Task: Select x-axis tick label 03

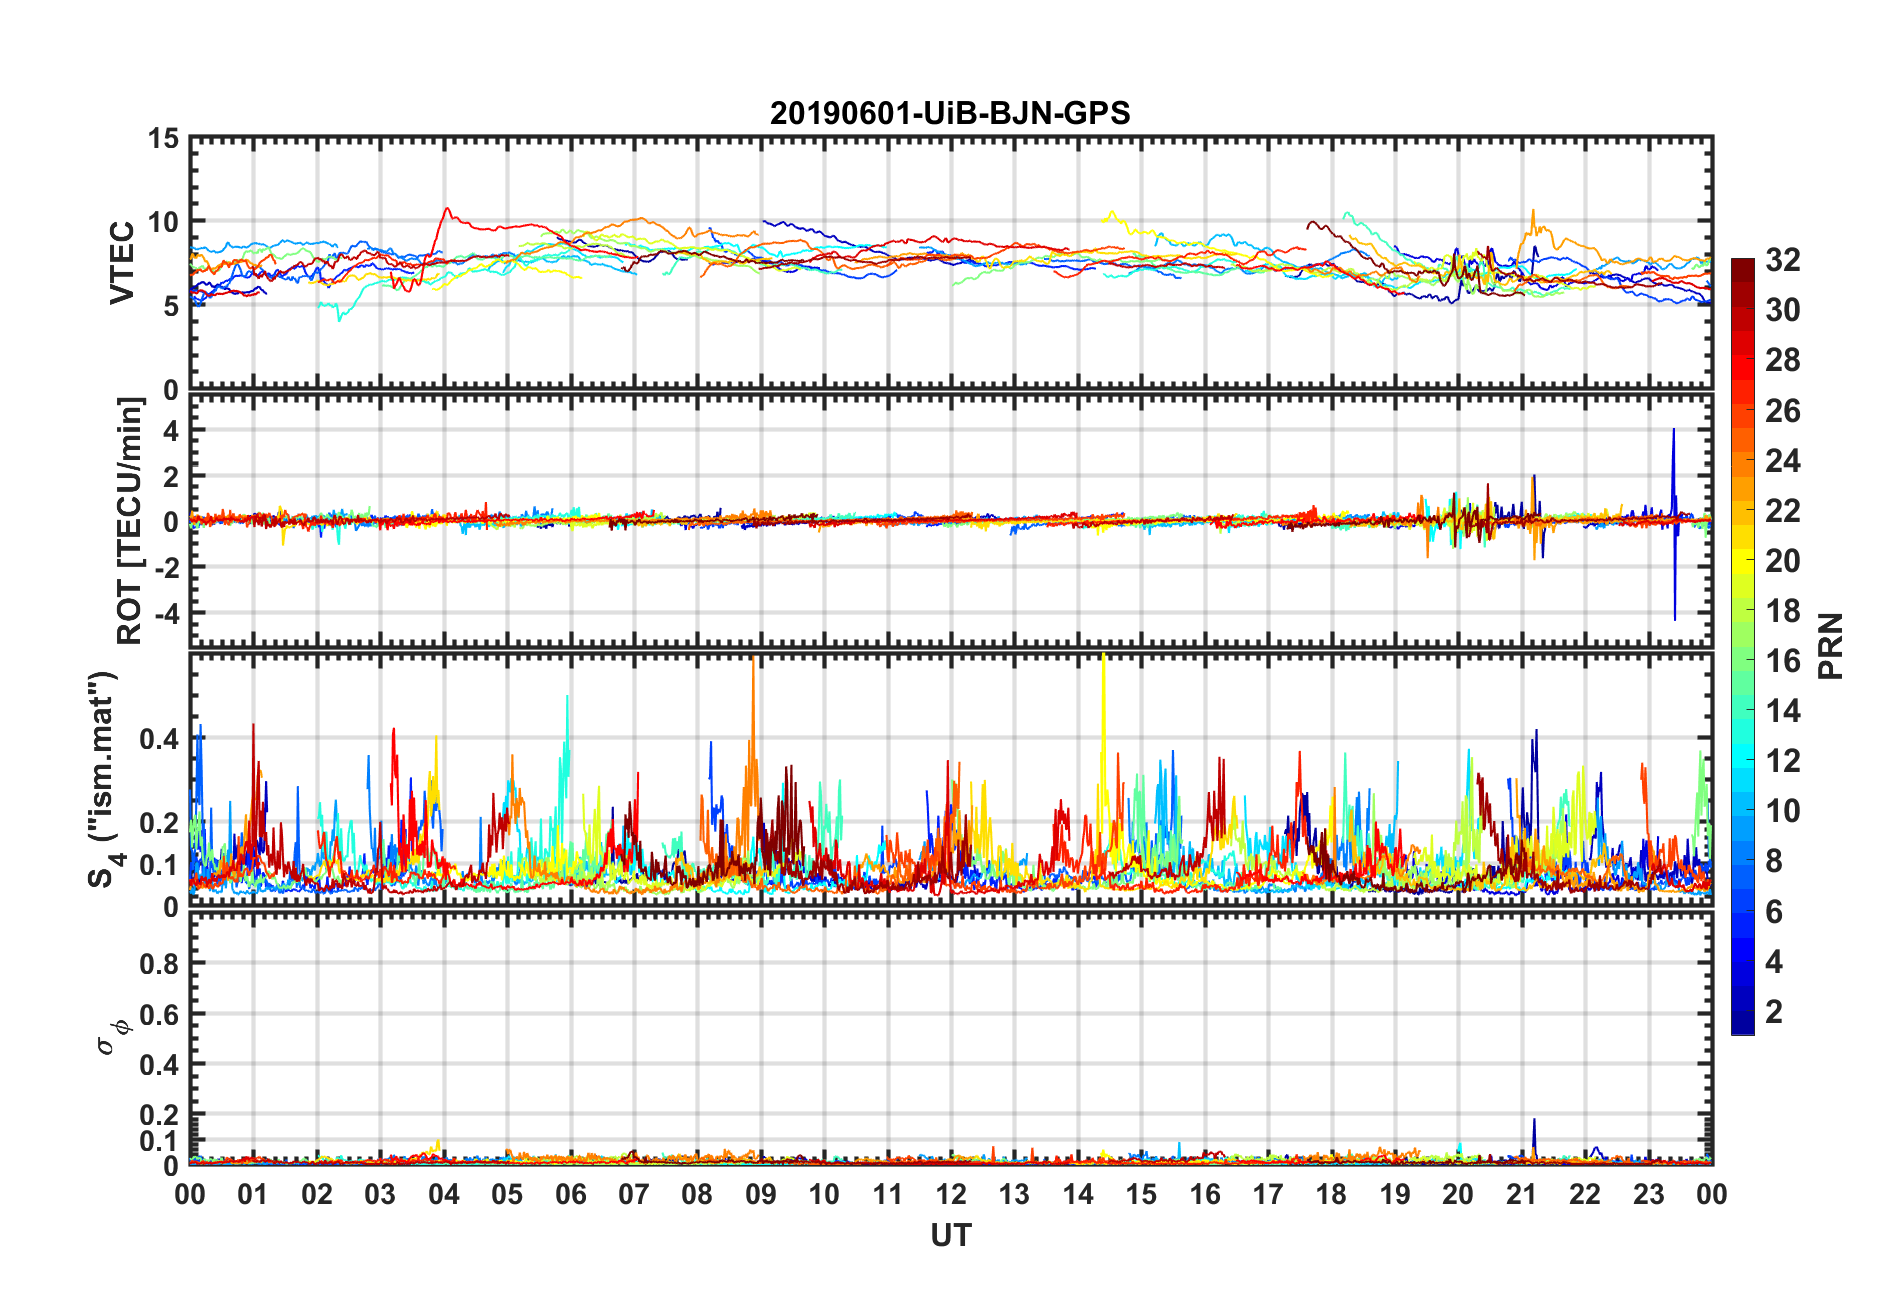Action: pyautogui.click(x=380, y=1194)
